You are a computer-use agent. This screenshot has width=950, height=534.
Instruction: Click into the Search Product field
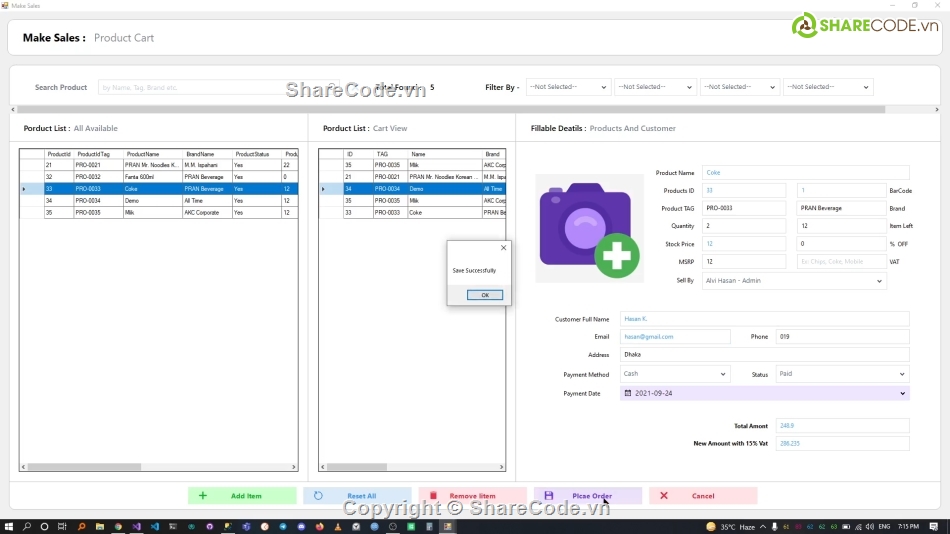point(215,87)
